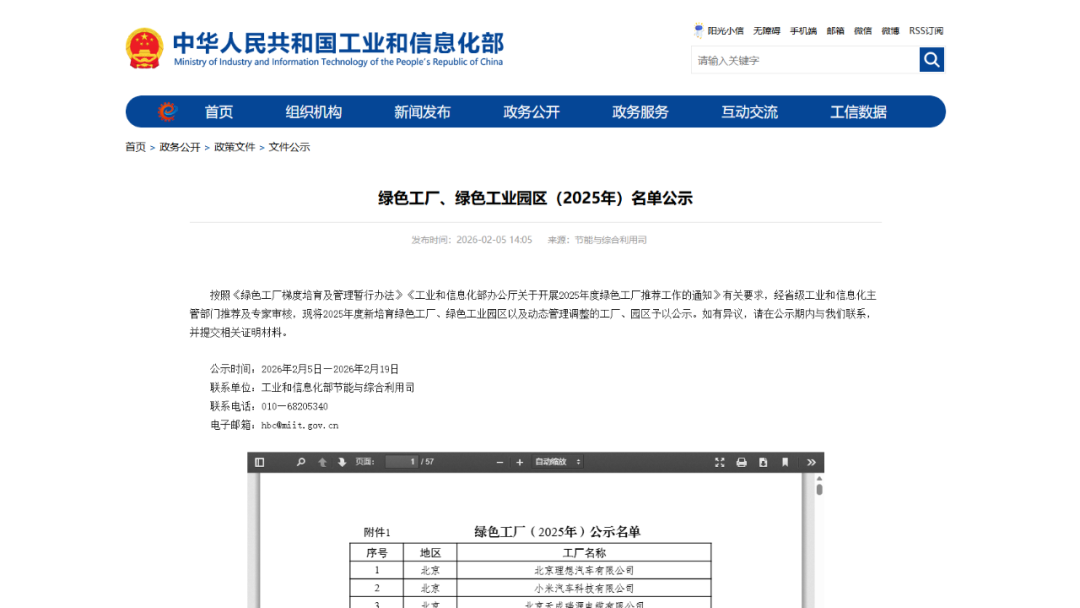Switch PDF to presentation fullscreen mode
Image resolution: width=1080 pixels, height=608 pixels.
(719, 462)
